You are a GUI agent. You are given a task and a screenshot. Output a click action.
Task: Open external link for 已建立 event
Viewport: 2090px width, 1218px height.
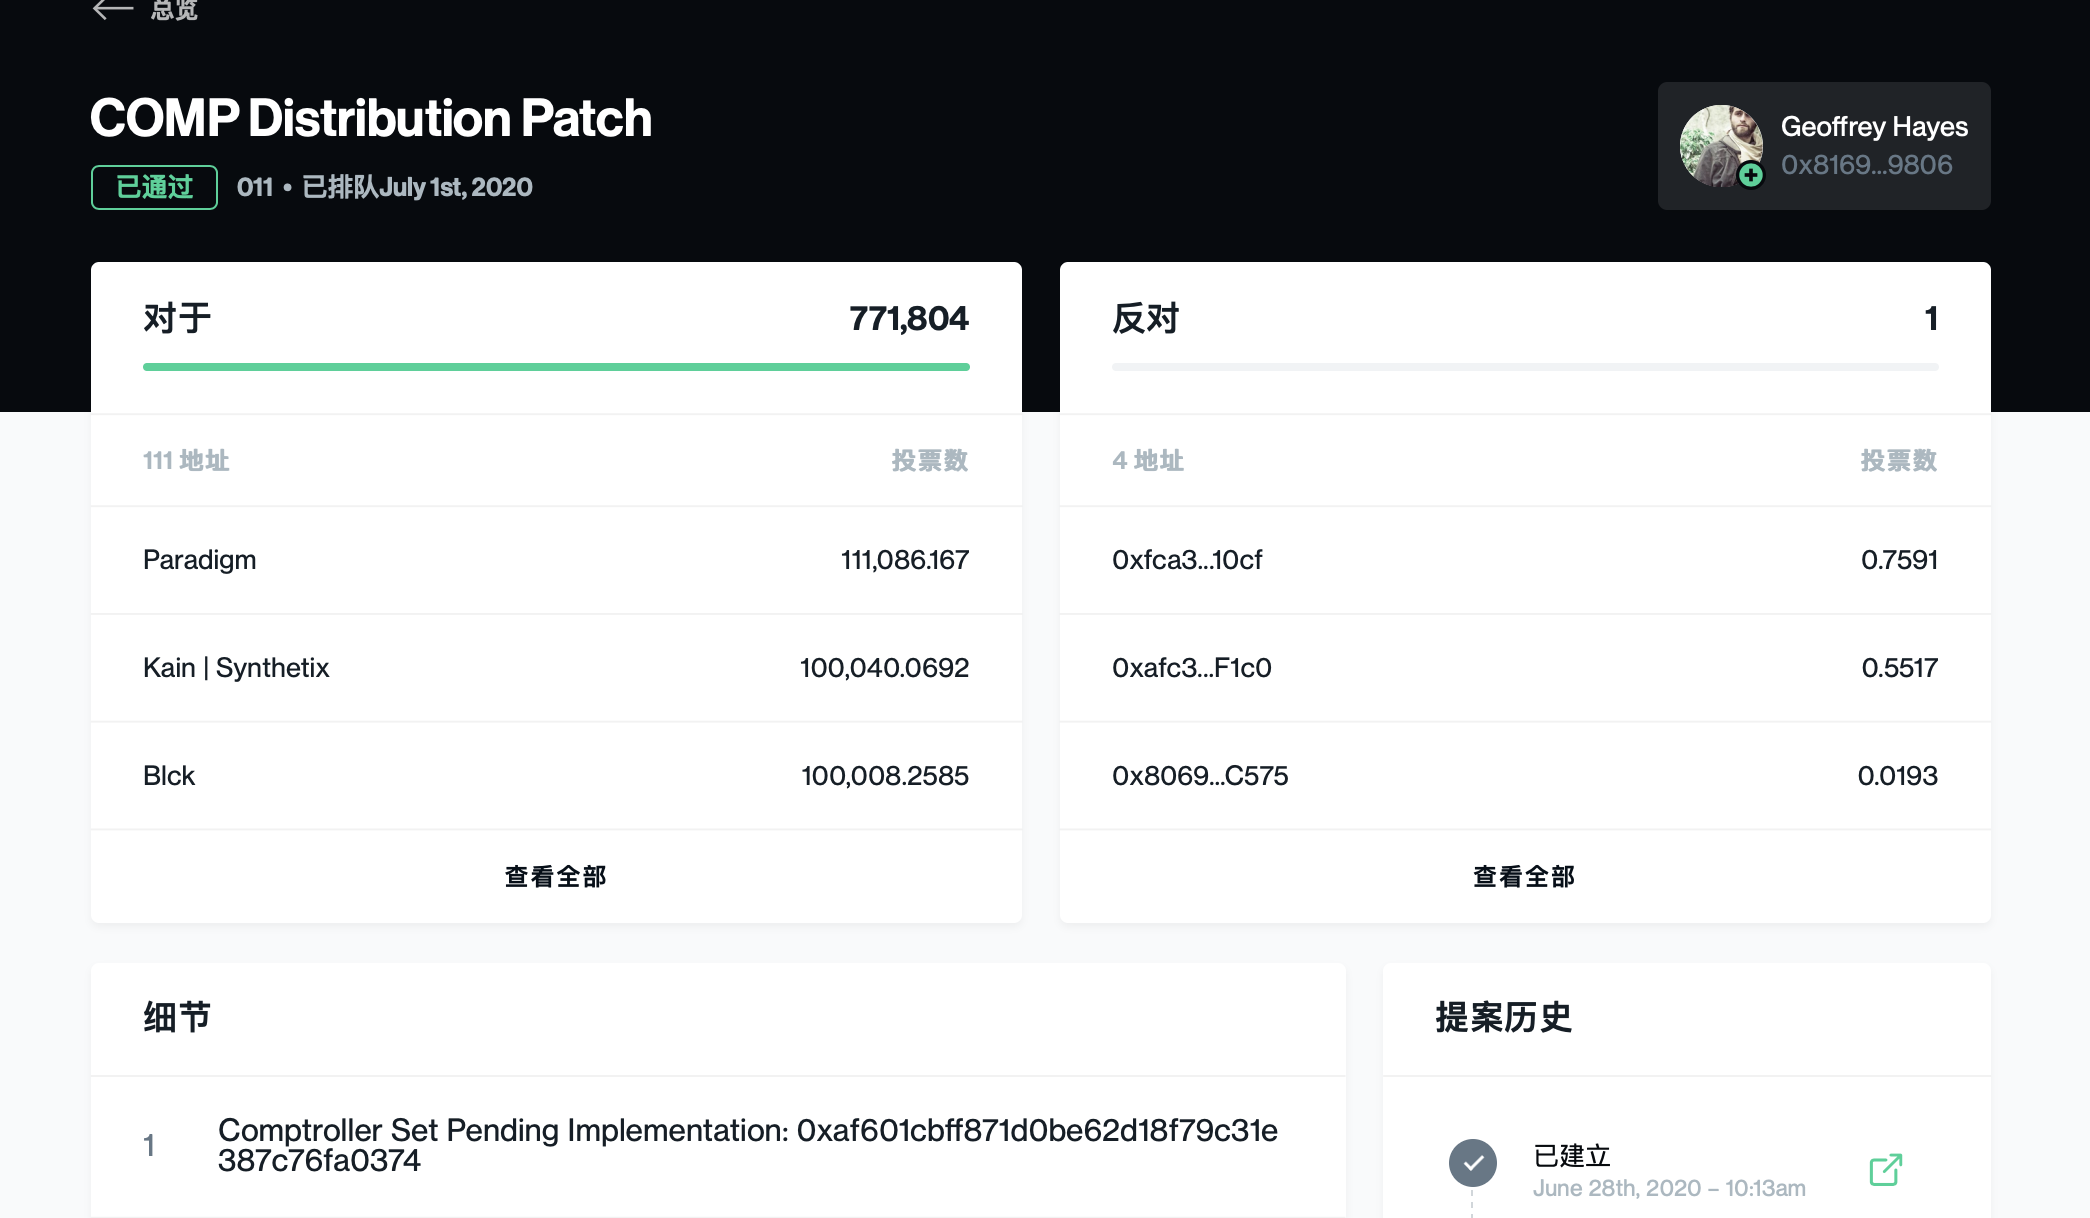point(1885,1169)
